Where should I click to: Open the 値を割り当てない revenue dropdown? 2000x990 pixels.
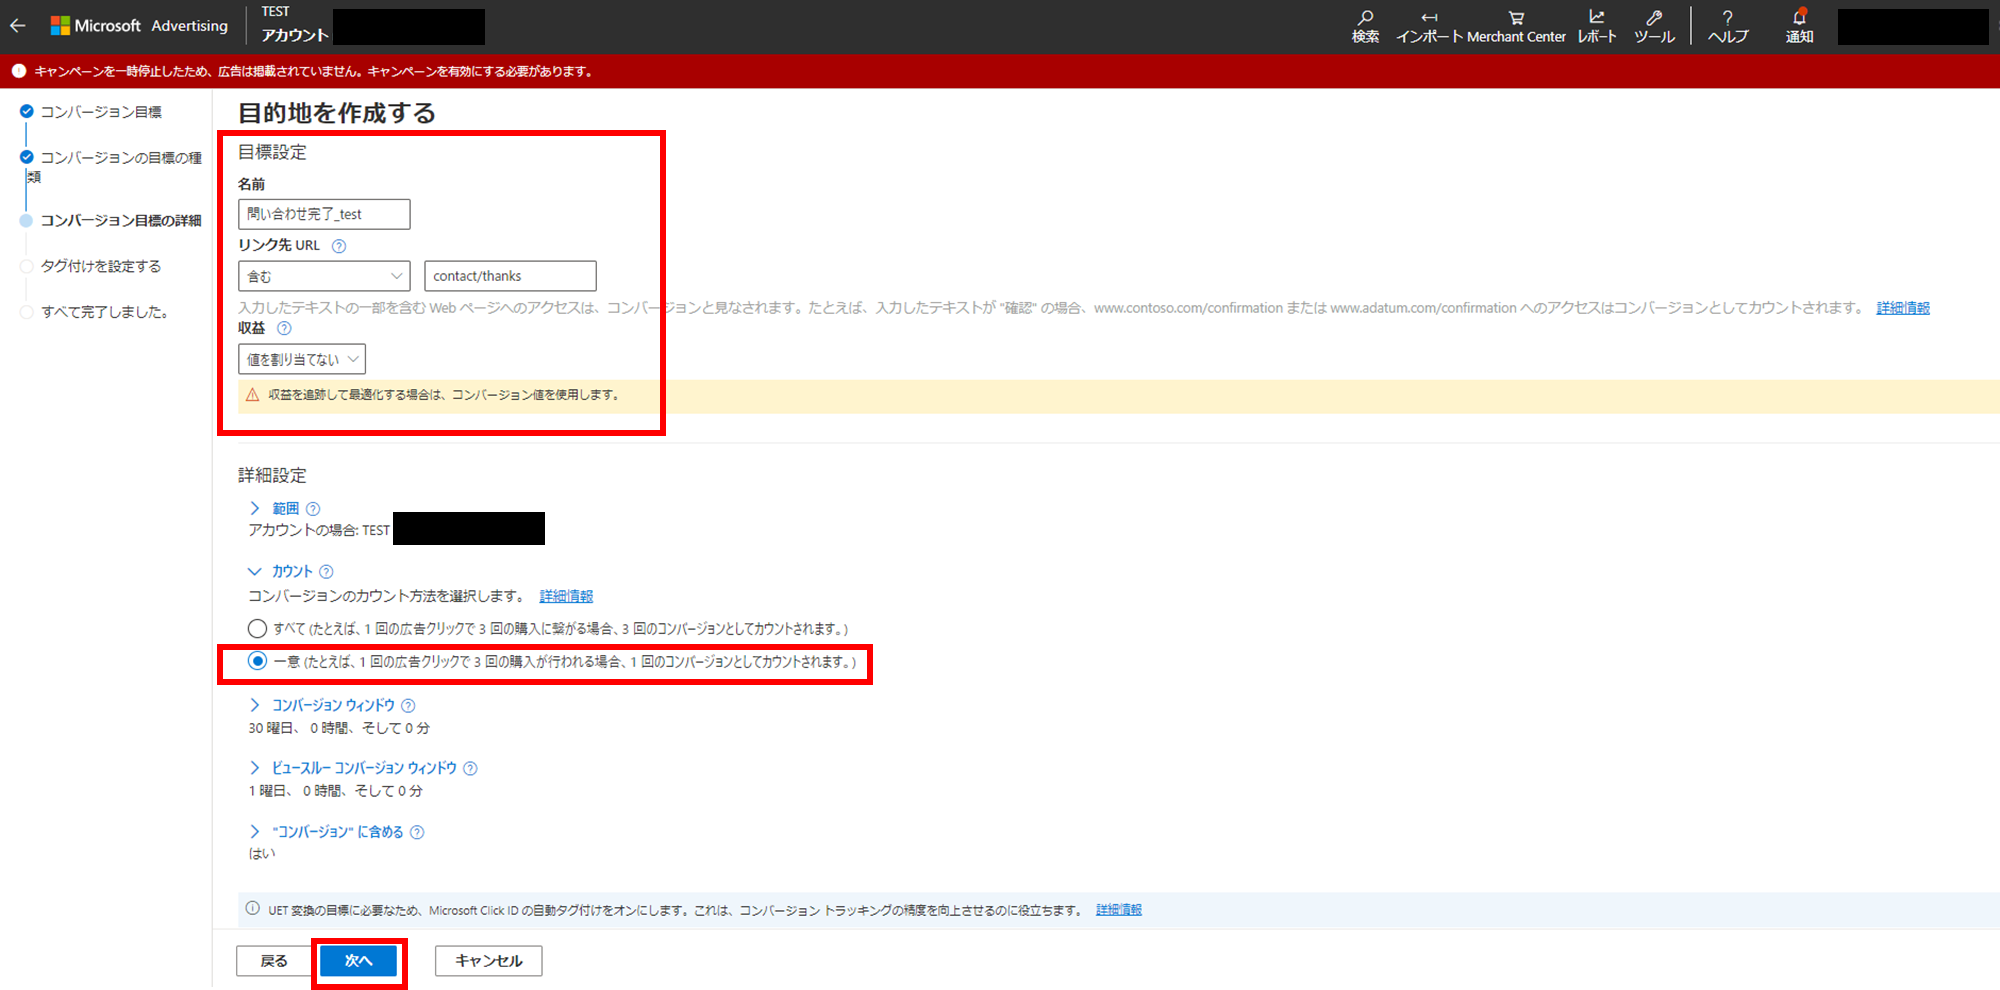click(301, 359)
